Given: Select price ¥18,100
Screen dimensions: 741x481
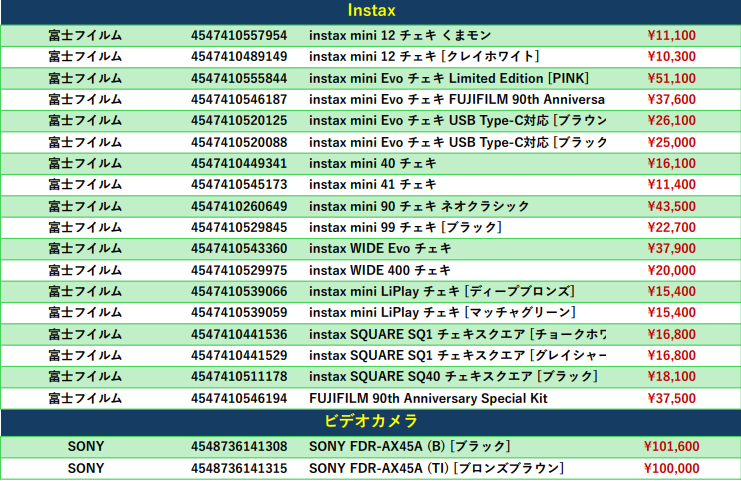Looking at the screenshot, I should tap(672, 377).
